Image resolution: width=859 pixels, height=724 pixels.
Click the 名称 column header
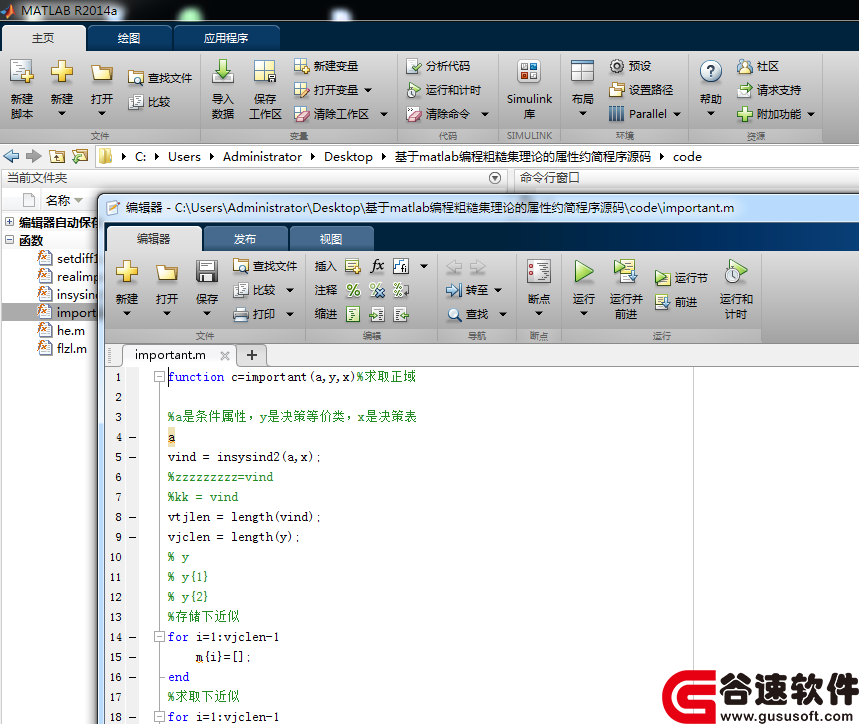coord(58,200)
